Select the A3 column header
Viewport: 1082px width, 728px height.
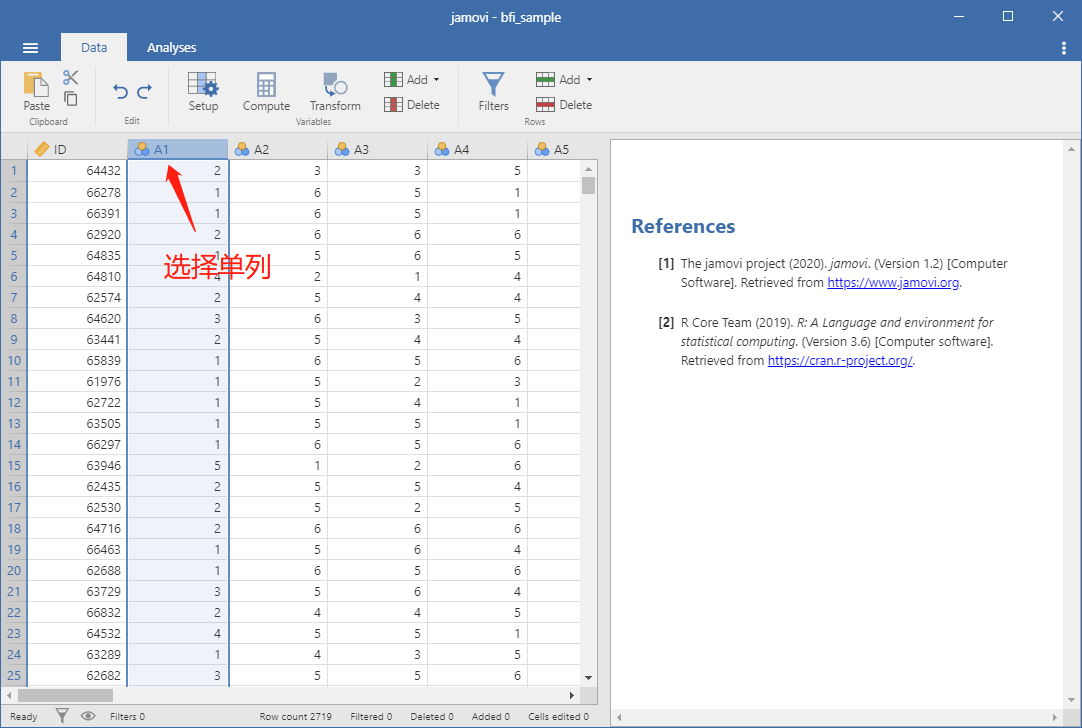377,149
